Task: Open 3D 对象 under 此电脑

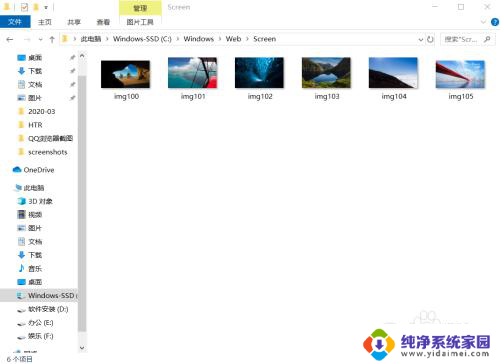Action: click(40, 201)
